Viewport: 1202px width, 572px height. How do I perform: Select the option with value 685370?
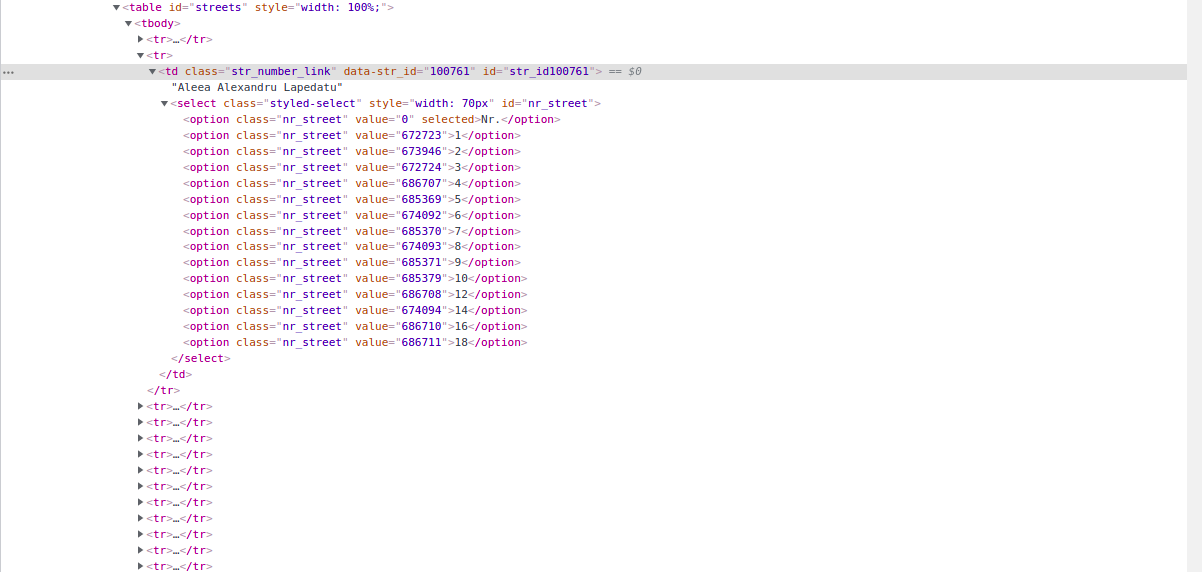click(x=352, y=232)
